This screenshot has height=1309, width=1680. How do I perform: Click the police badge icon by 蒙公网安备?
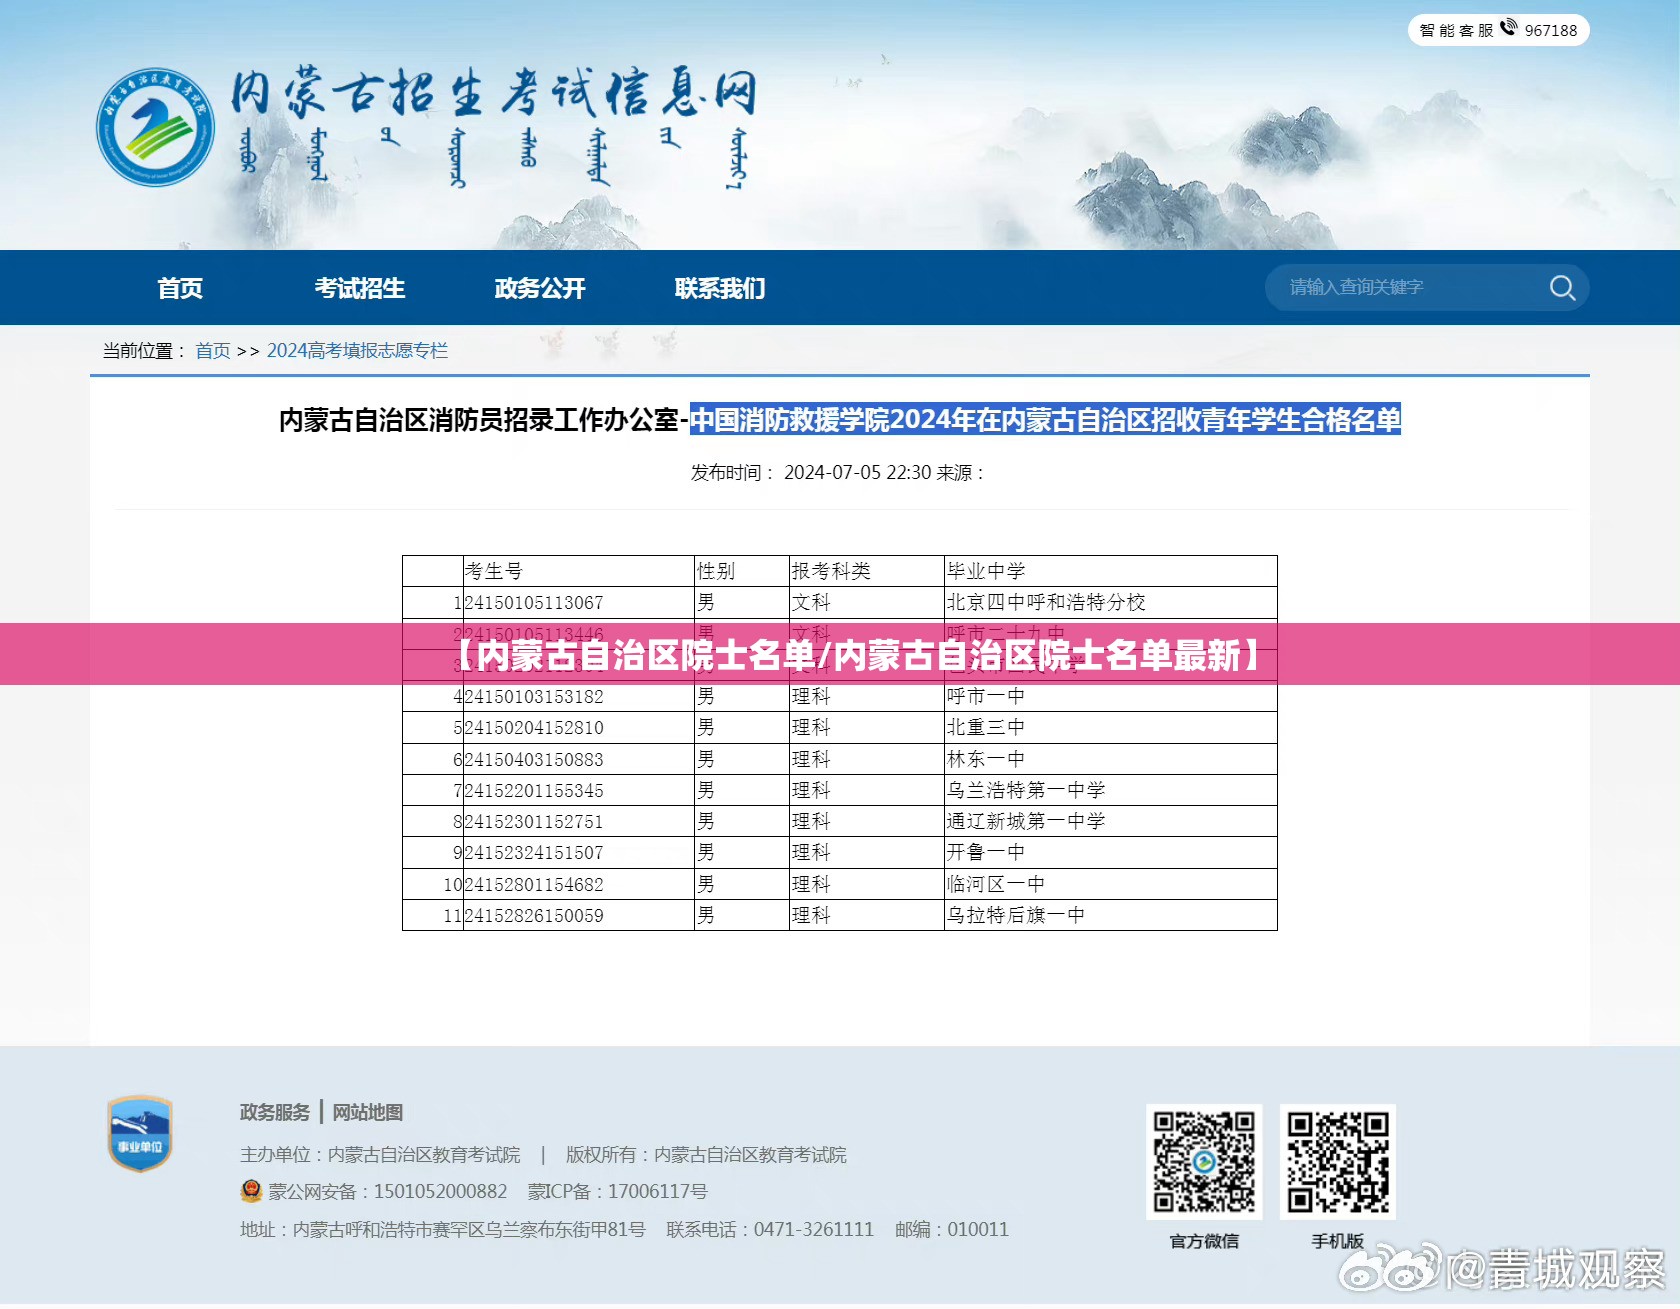coord(251,1191)
